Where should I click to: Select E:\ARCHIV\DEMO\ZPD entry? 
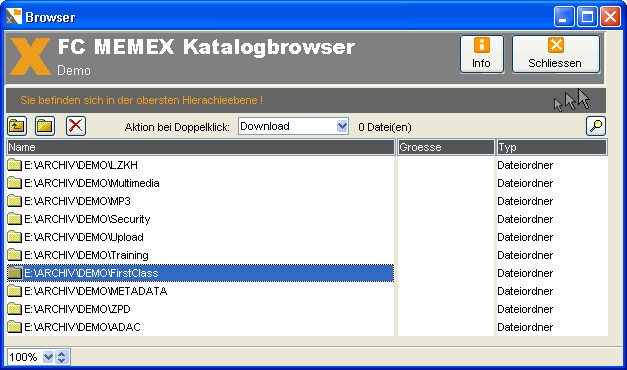click(77, 309)
